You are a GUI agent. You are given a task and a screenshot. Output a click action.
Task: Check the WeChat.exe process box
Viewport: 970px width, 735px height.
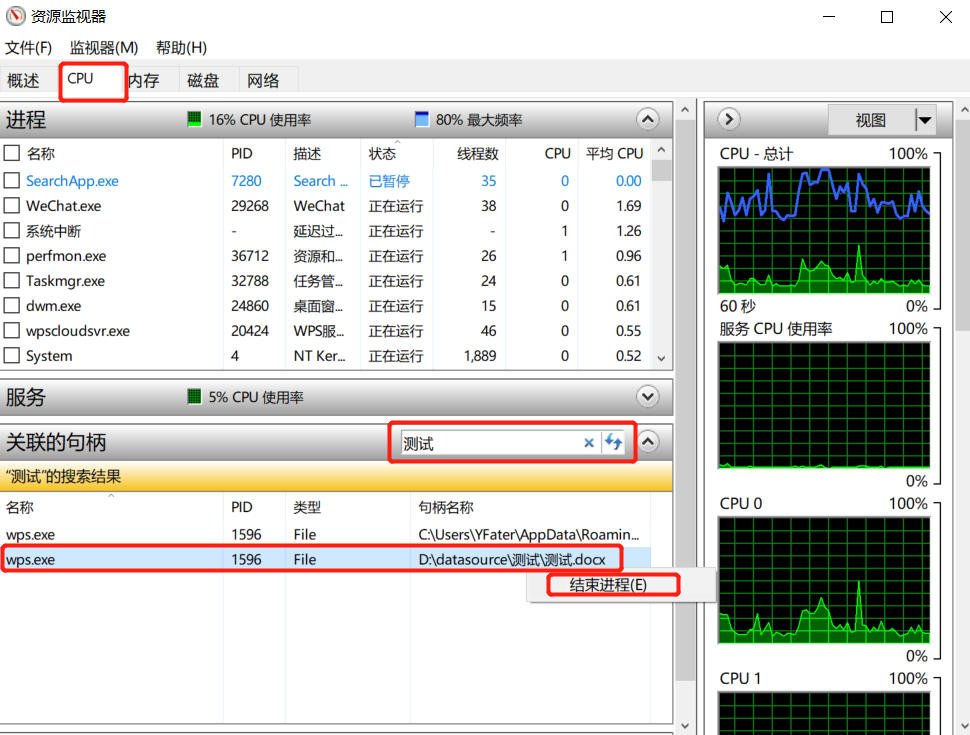tap(12, 205)
